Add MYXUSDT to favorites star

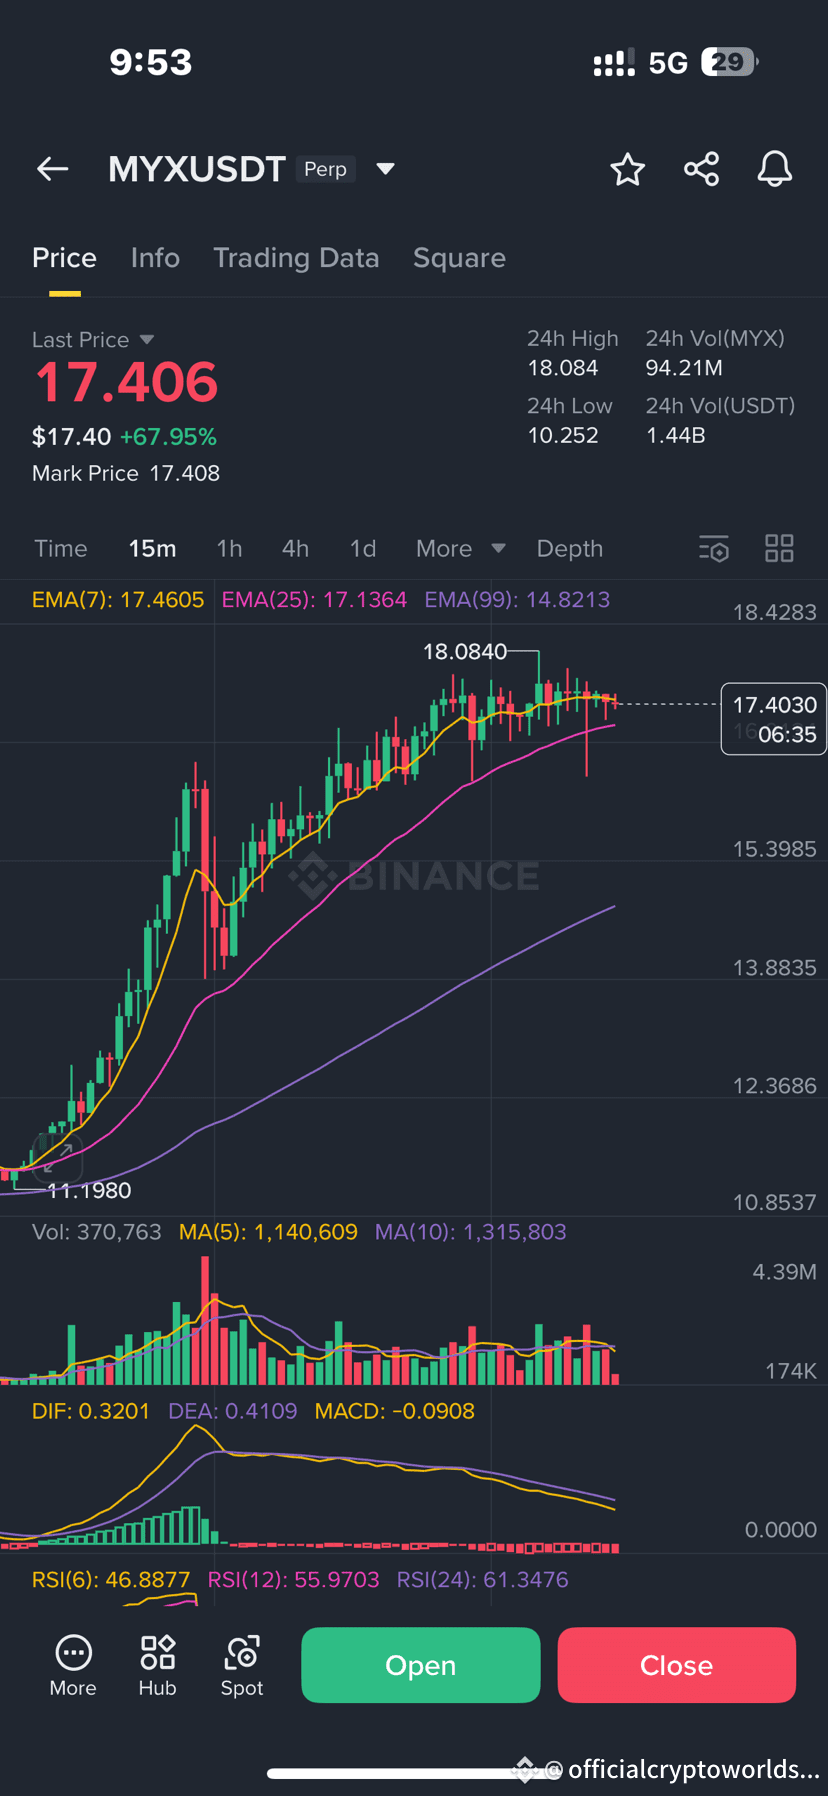click(x=628, y=169)
